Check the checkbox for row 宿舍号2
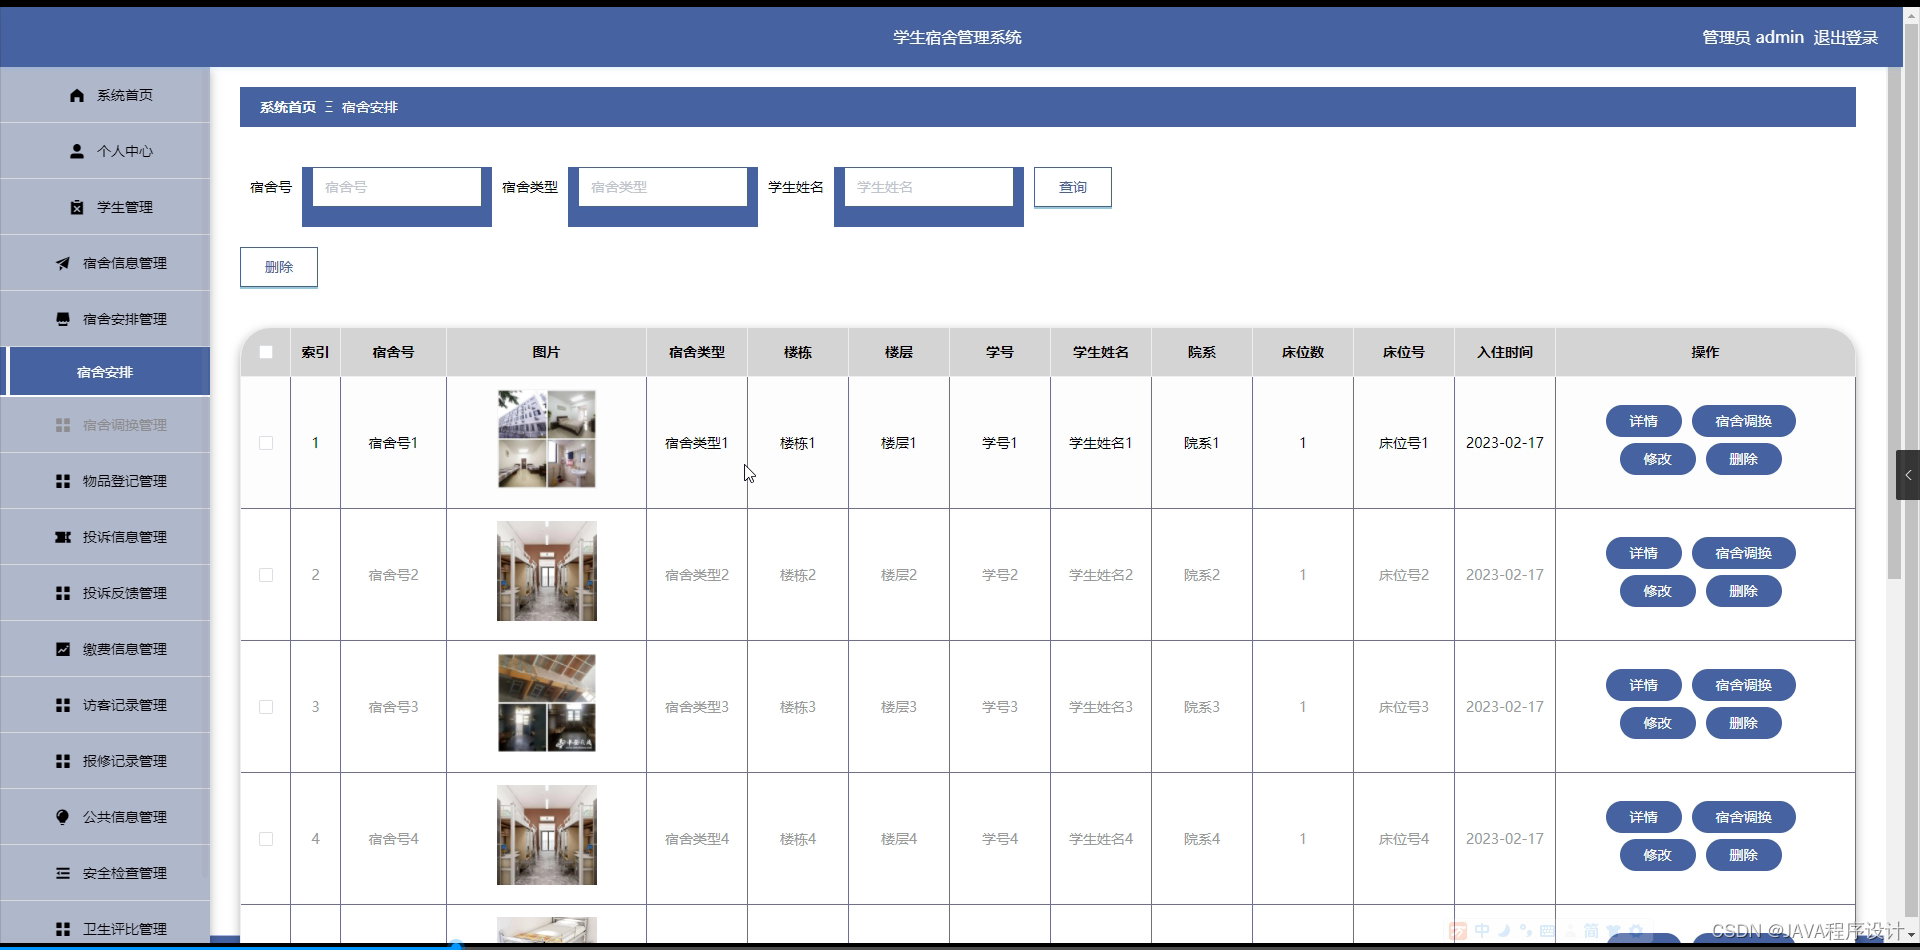 (266, 575)
